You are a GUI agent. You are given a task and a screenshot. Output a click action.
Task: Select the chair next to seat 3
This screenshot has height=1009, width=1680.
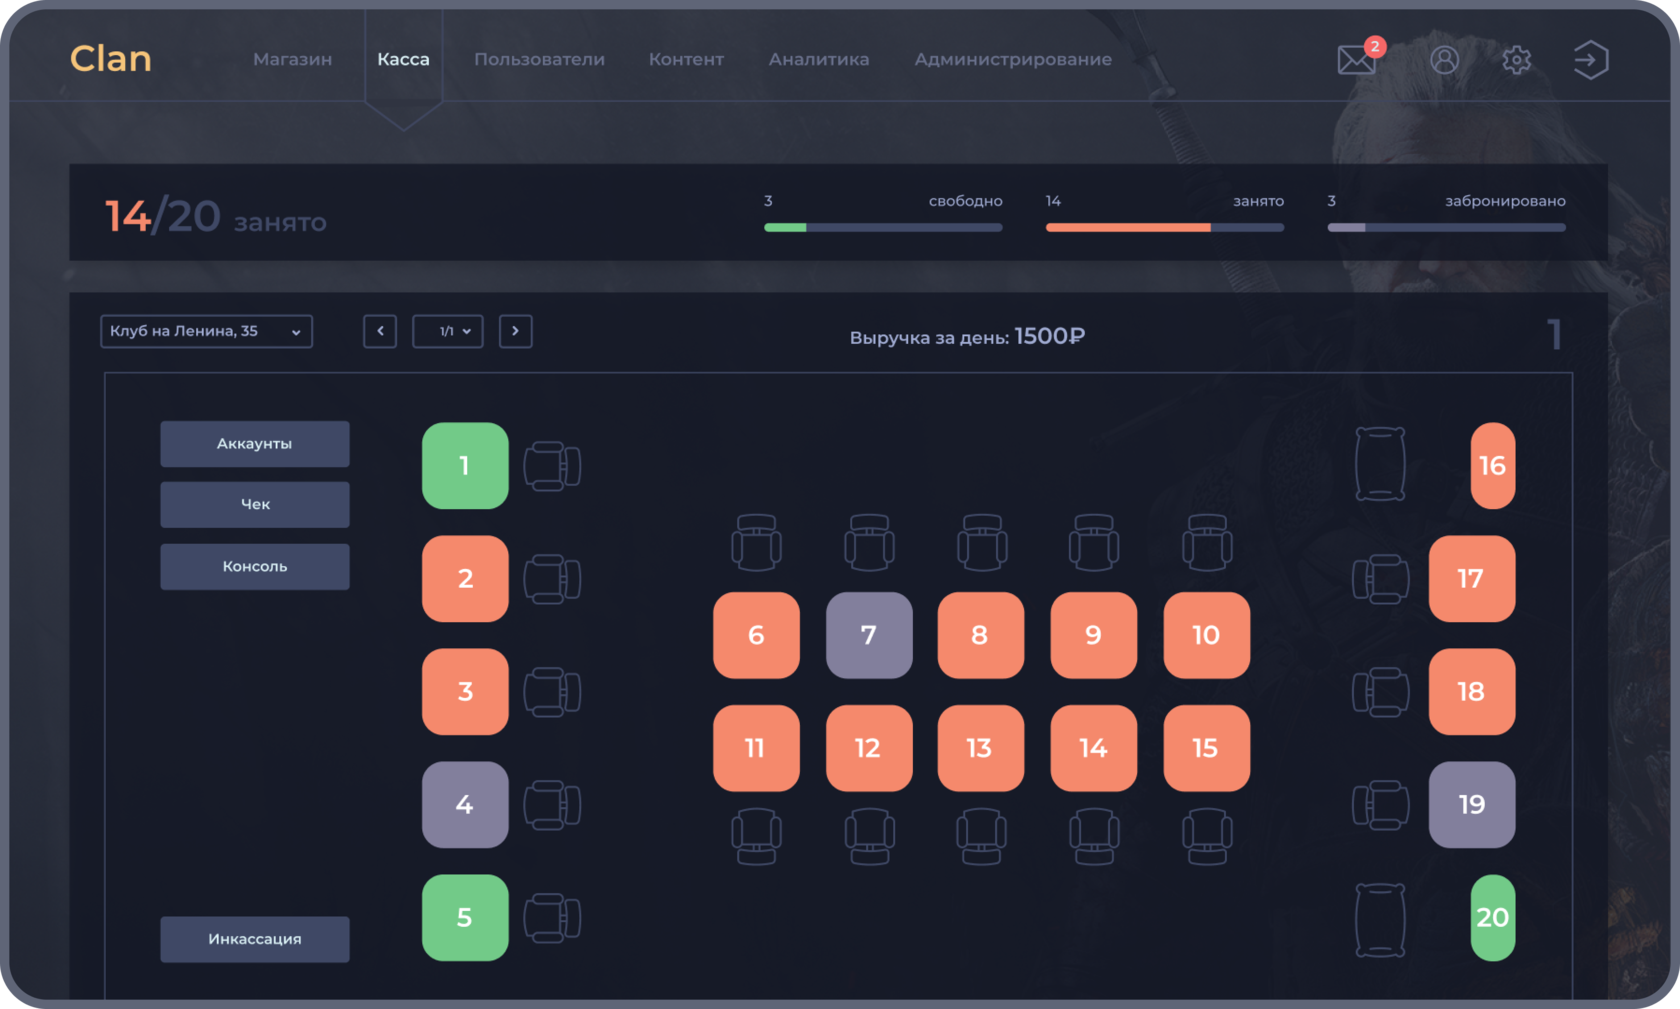pyautogui.click(x=552, y=692)
